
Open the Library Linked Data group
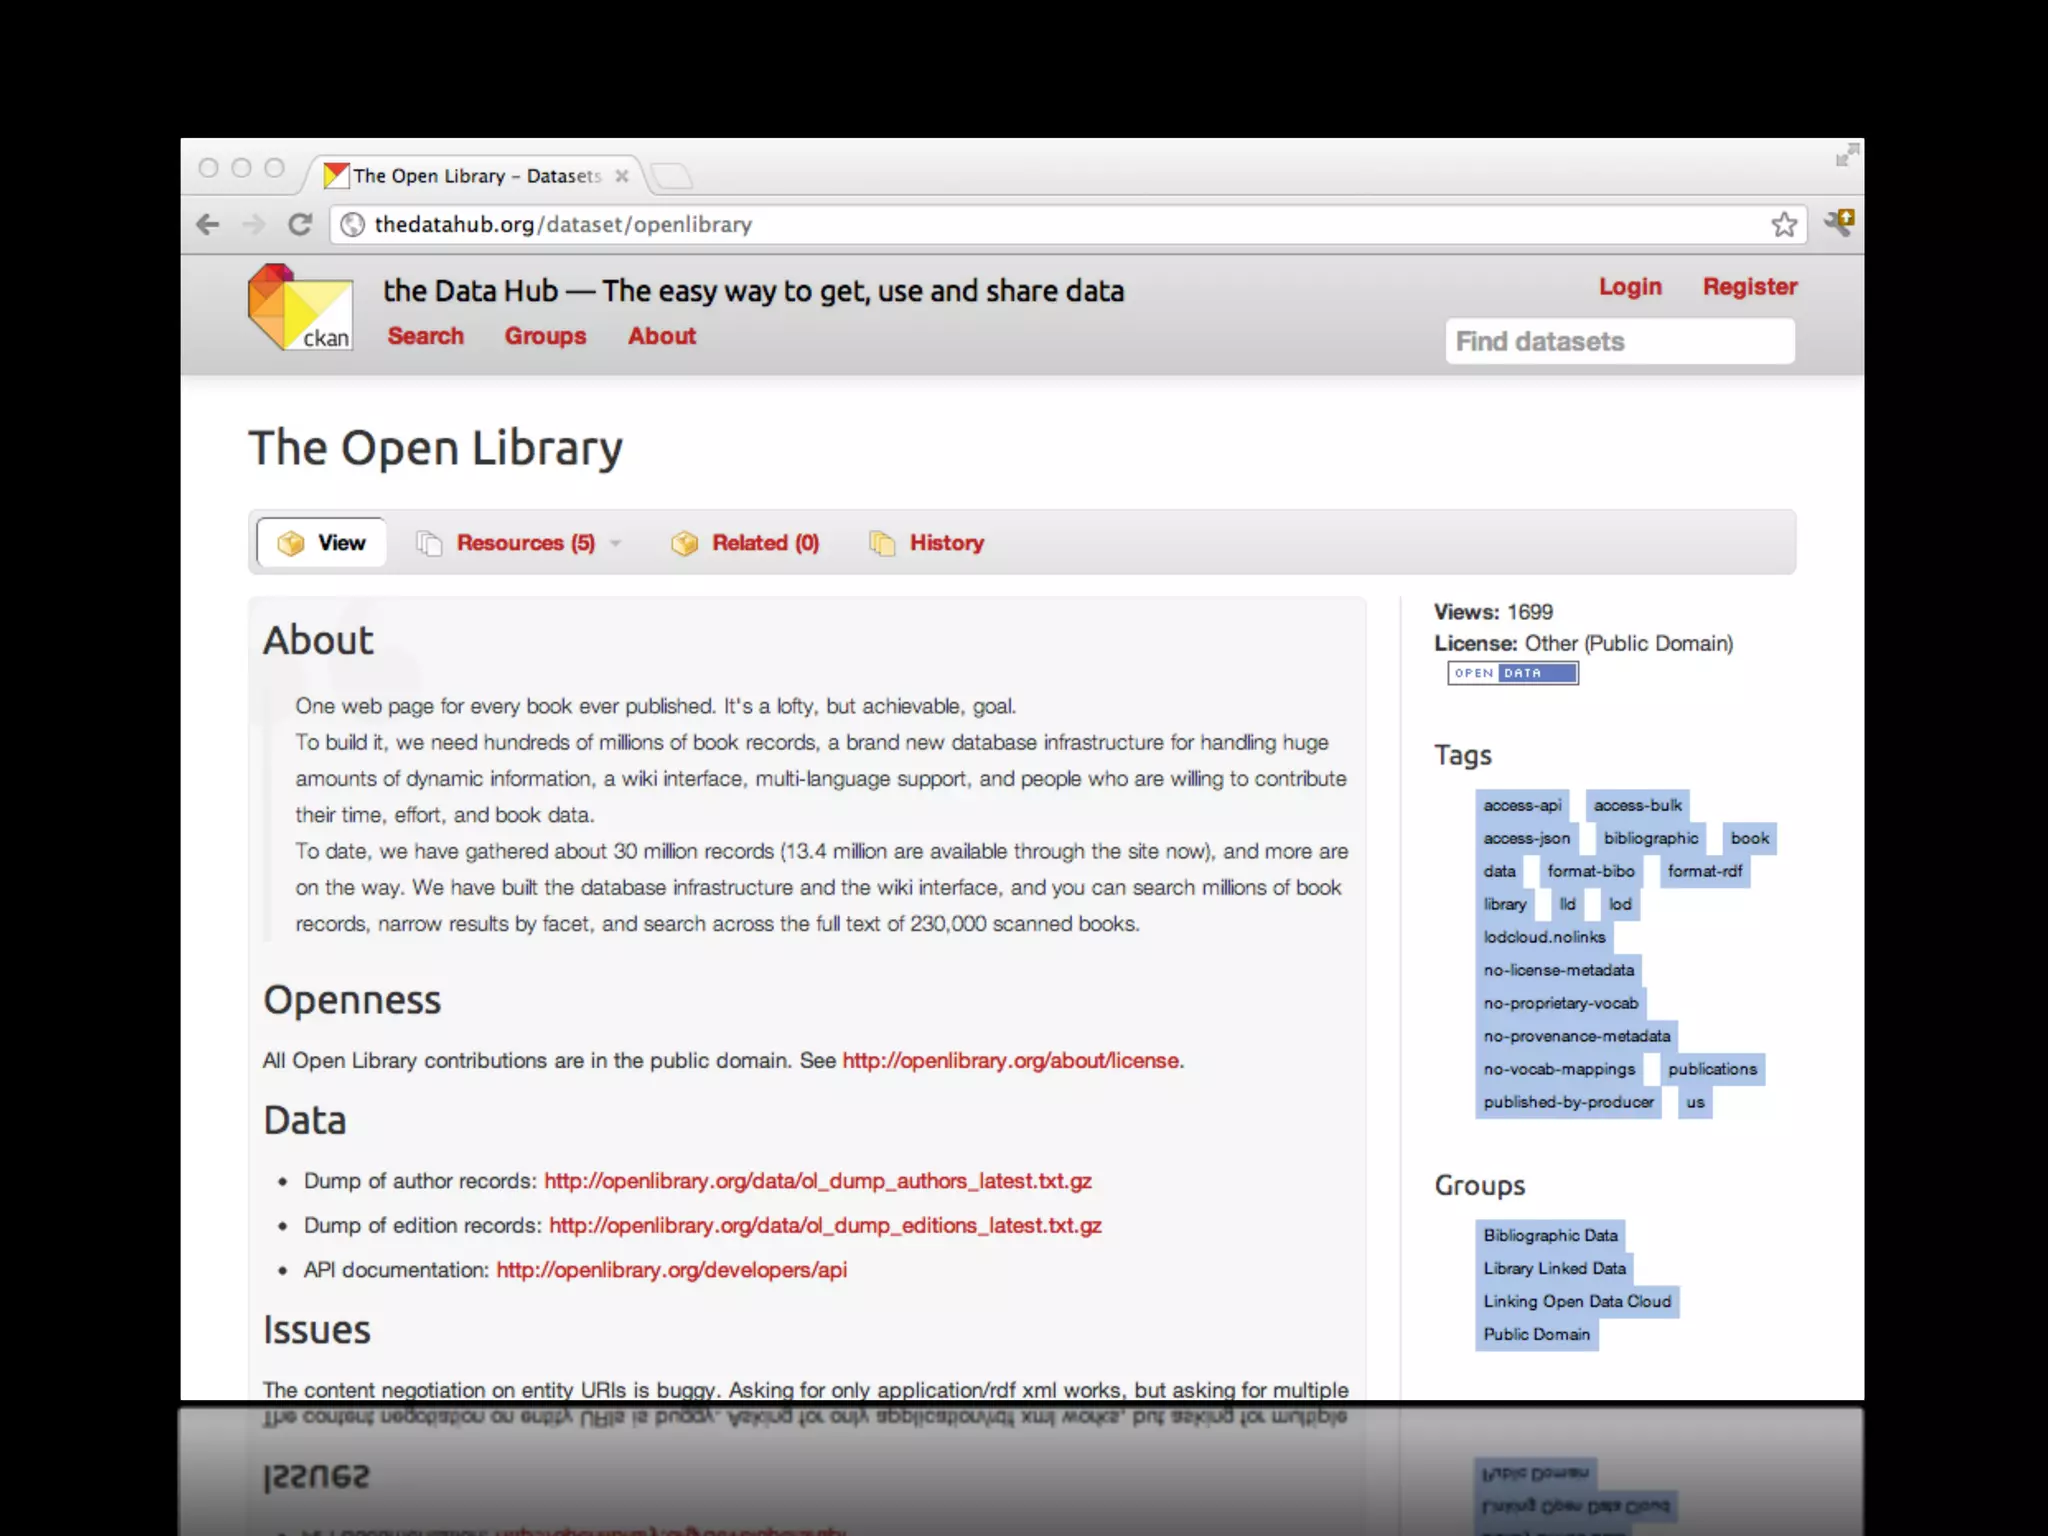pos(1554,1268)
